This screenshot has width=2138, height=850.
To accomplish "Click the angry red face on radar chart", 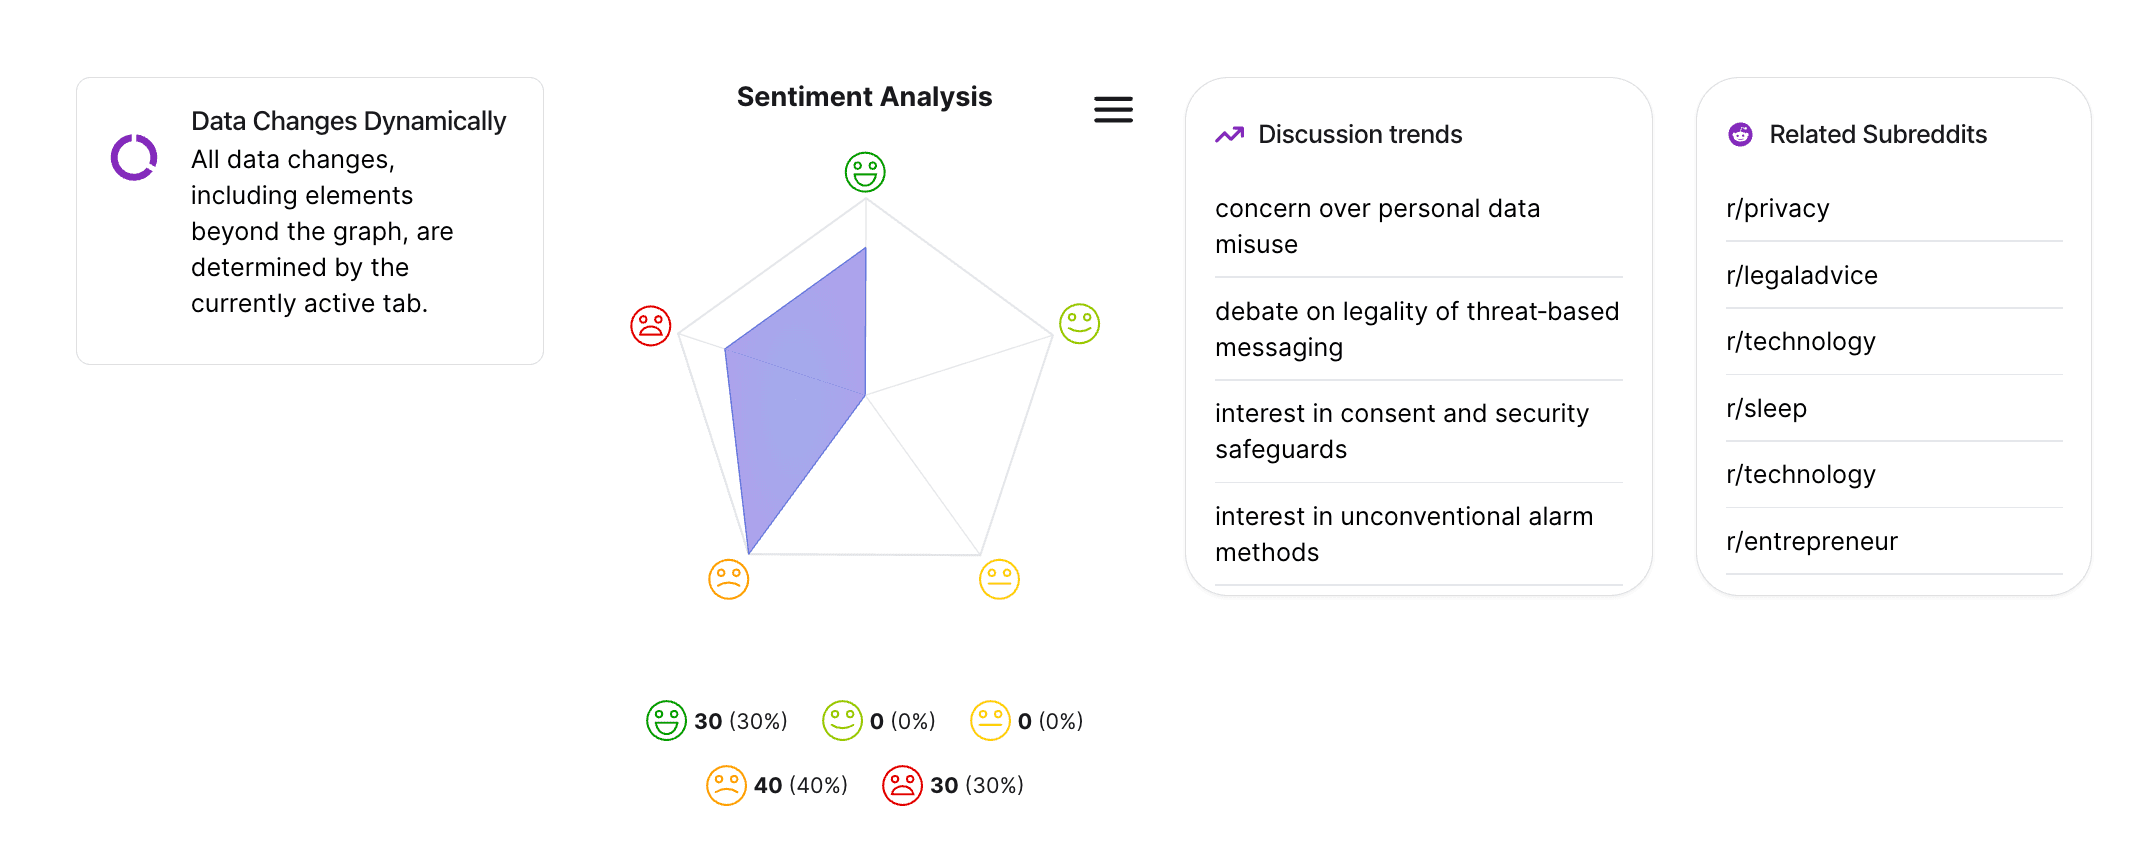I will (650, 326).
